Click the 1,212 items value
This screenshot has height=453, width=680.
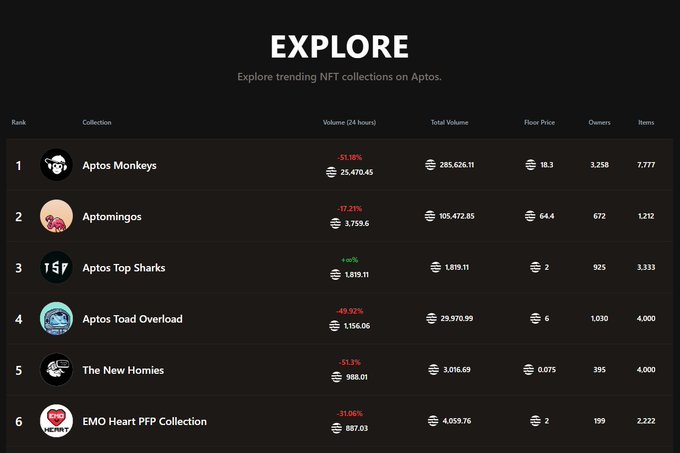tap(646, 216)
